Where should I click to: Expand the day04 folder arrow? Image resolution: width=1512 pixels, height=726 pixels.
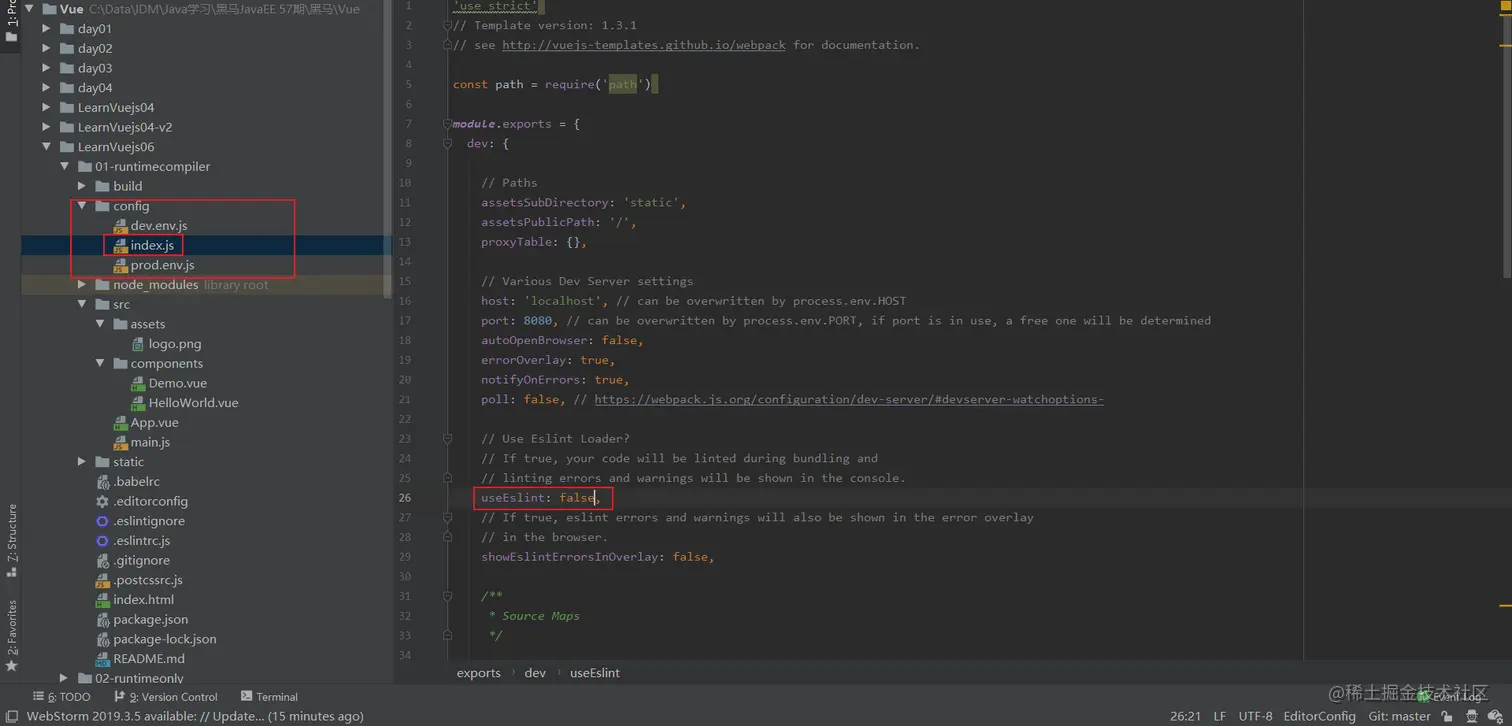point(46,88)
